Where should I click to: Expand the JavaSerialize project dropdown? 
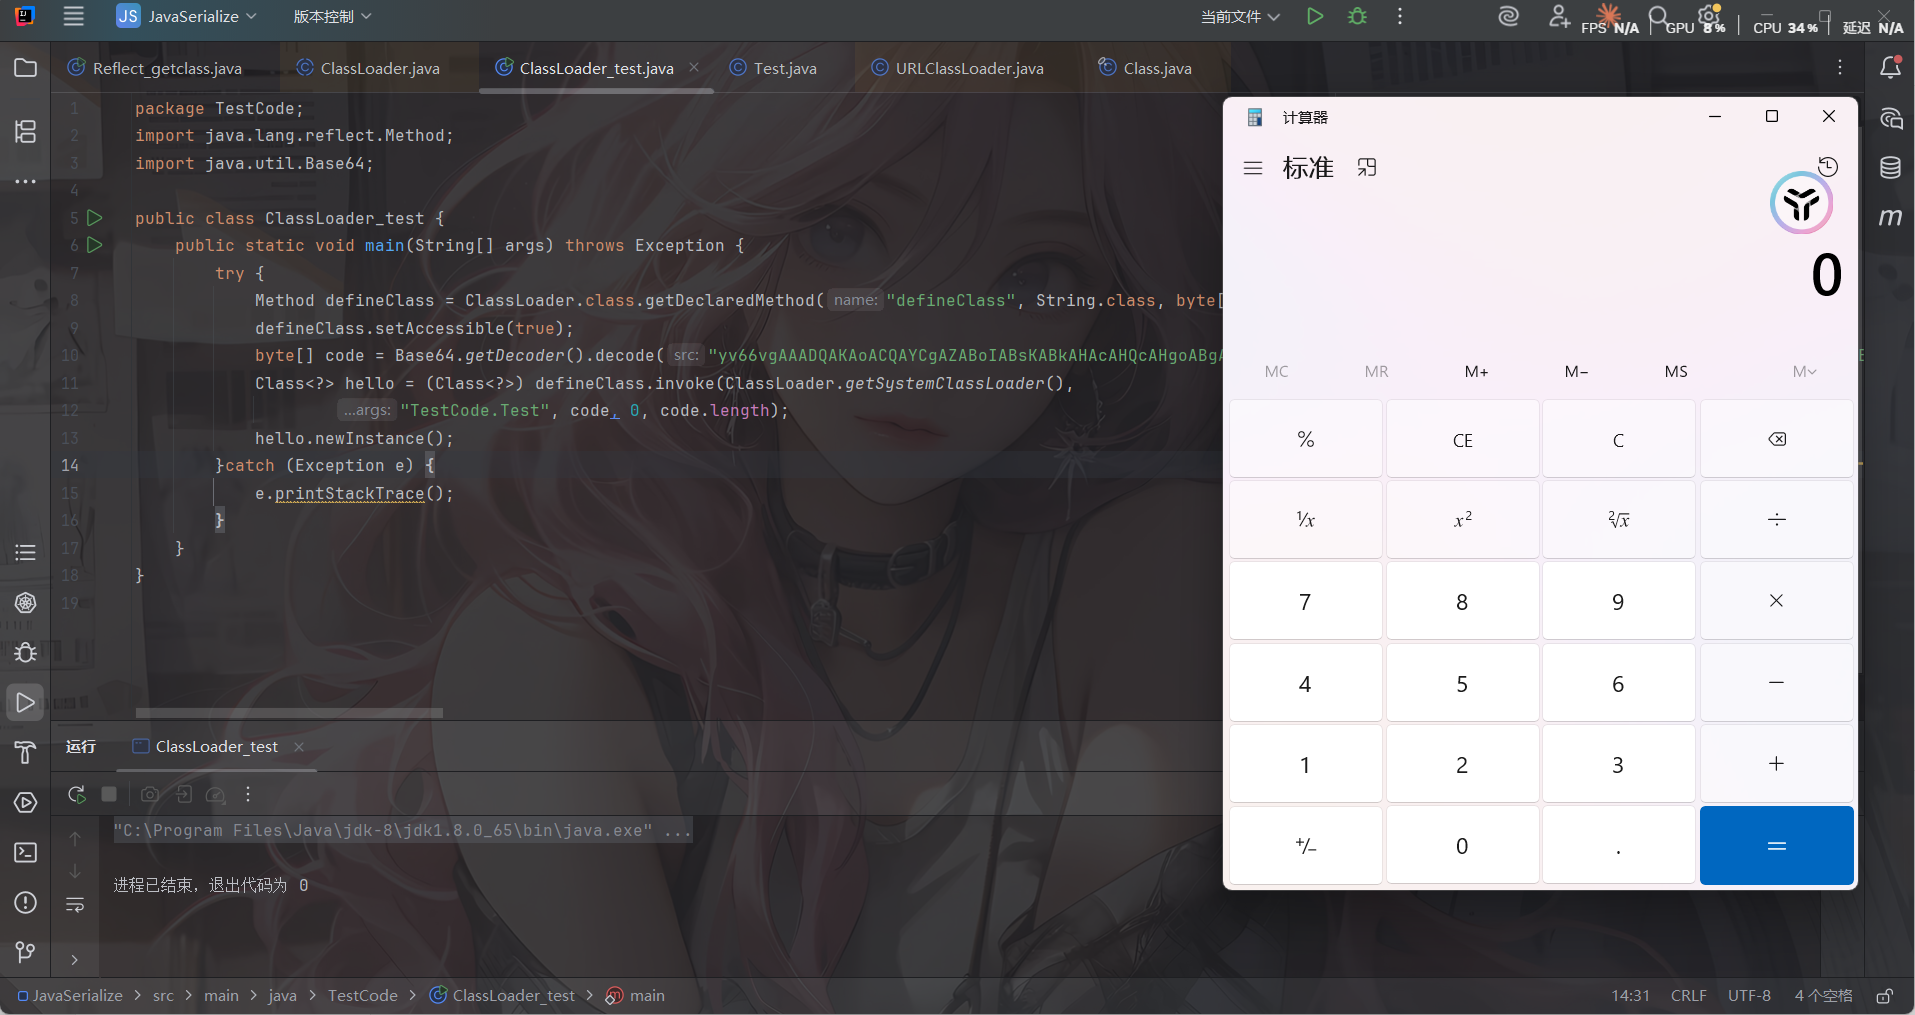click(188, 16)
